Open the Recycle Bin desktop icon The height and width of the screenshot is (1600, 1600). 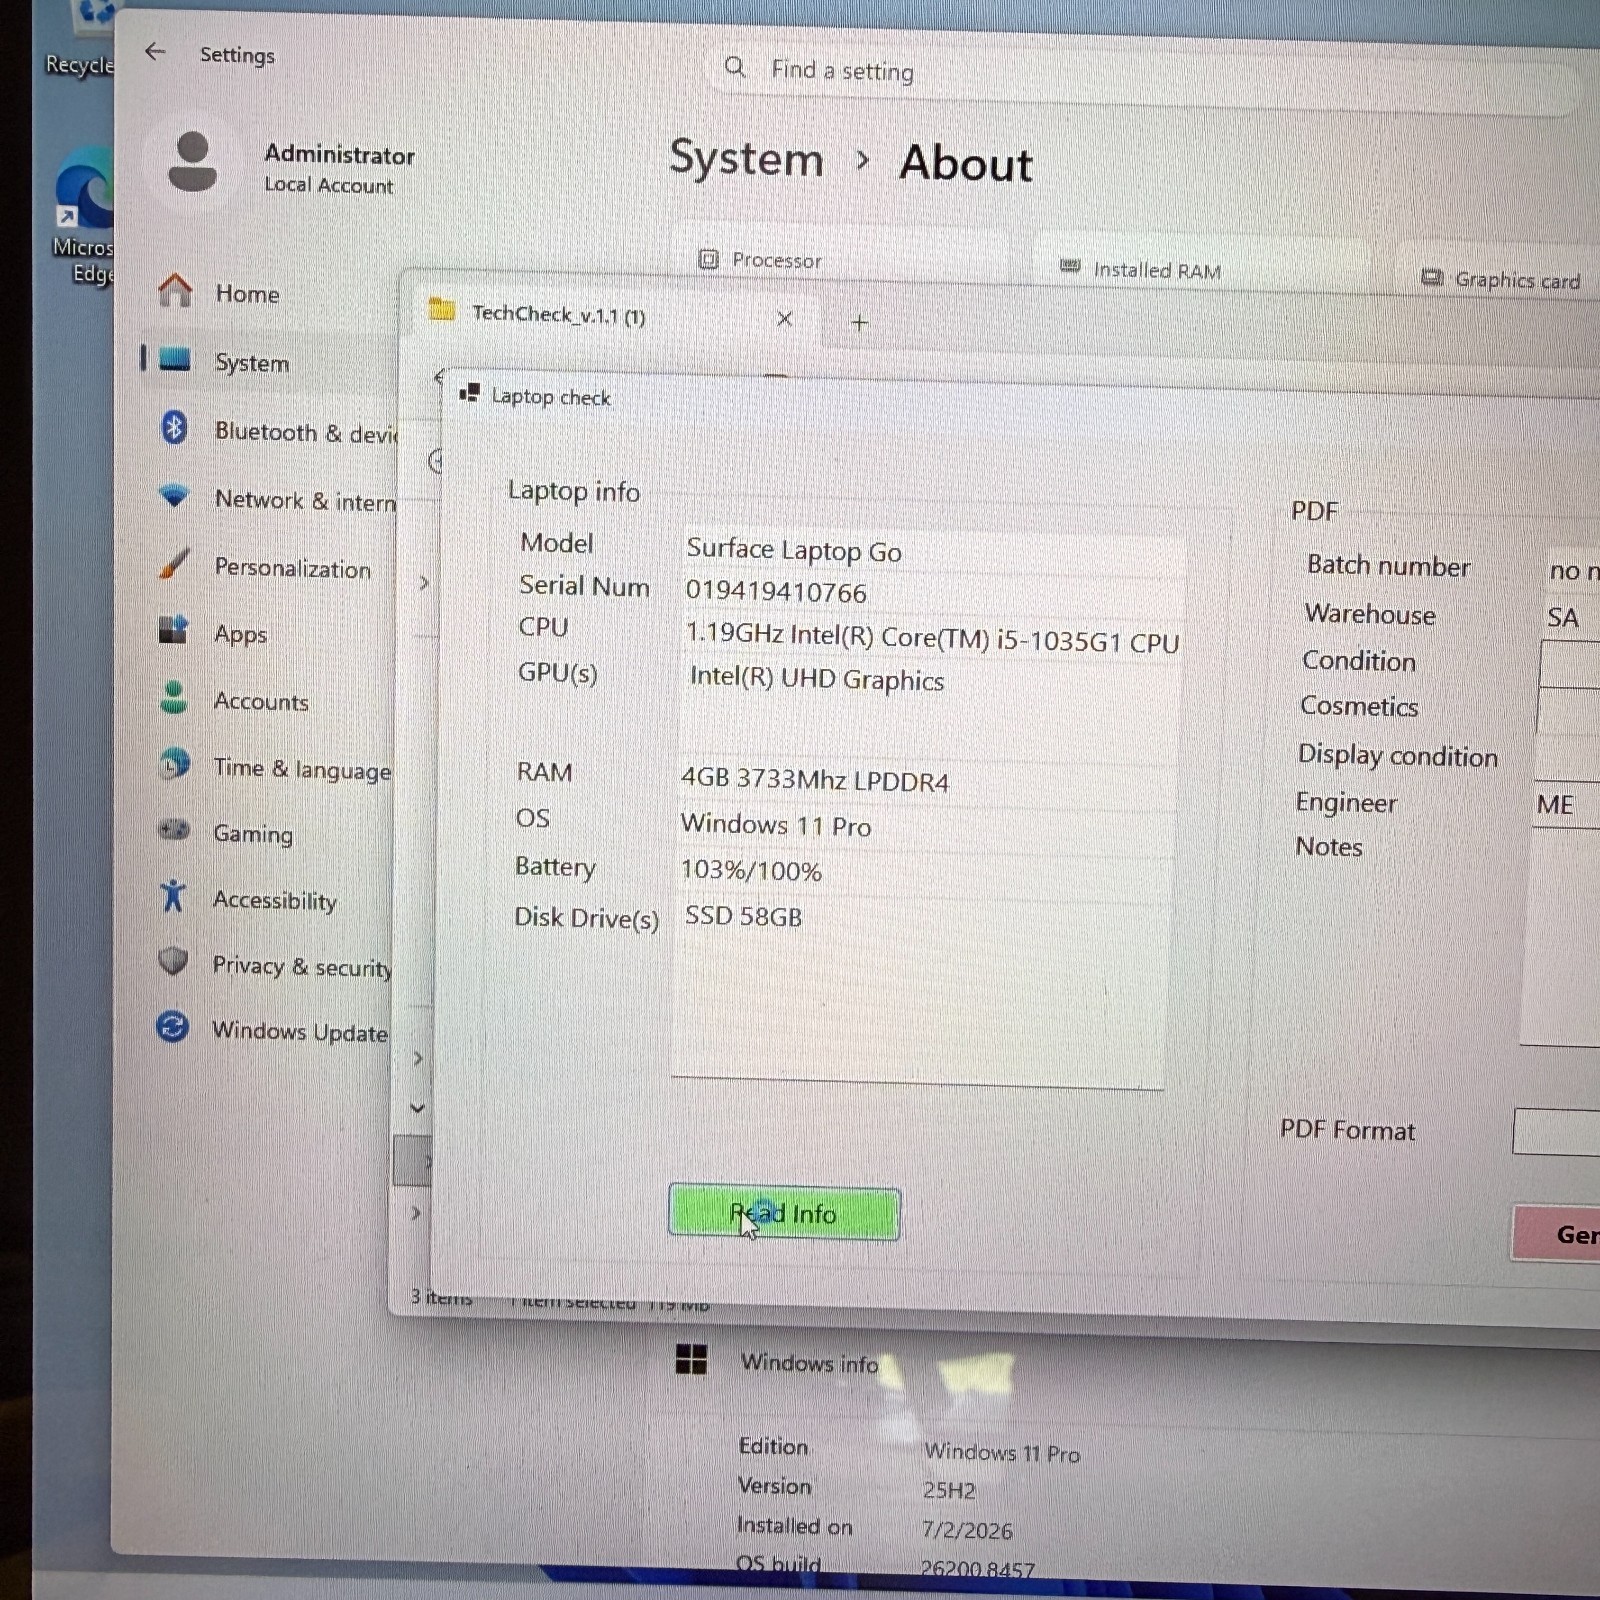pyautogui.click(x=82, y=40)
